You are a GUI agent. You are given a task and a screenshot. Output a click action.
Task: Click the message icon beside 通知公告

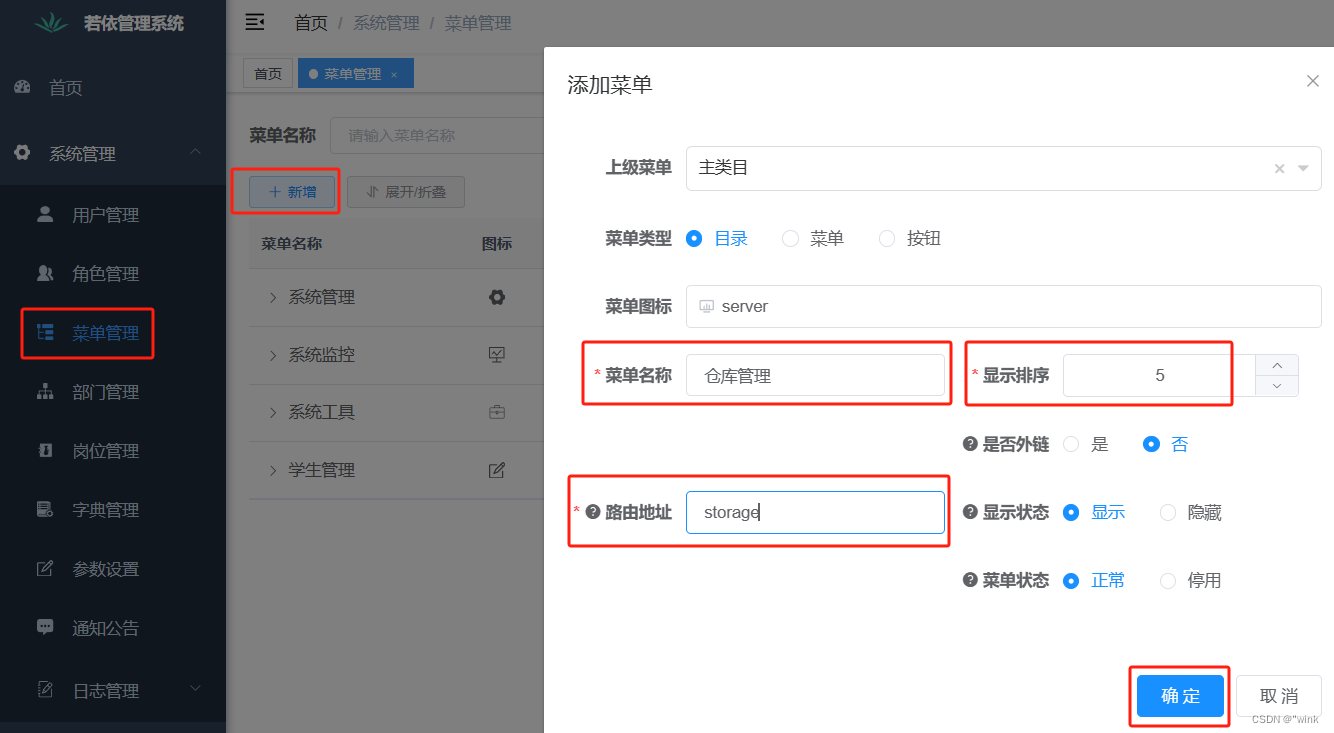[45, 627]
